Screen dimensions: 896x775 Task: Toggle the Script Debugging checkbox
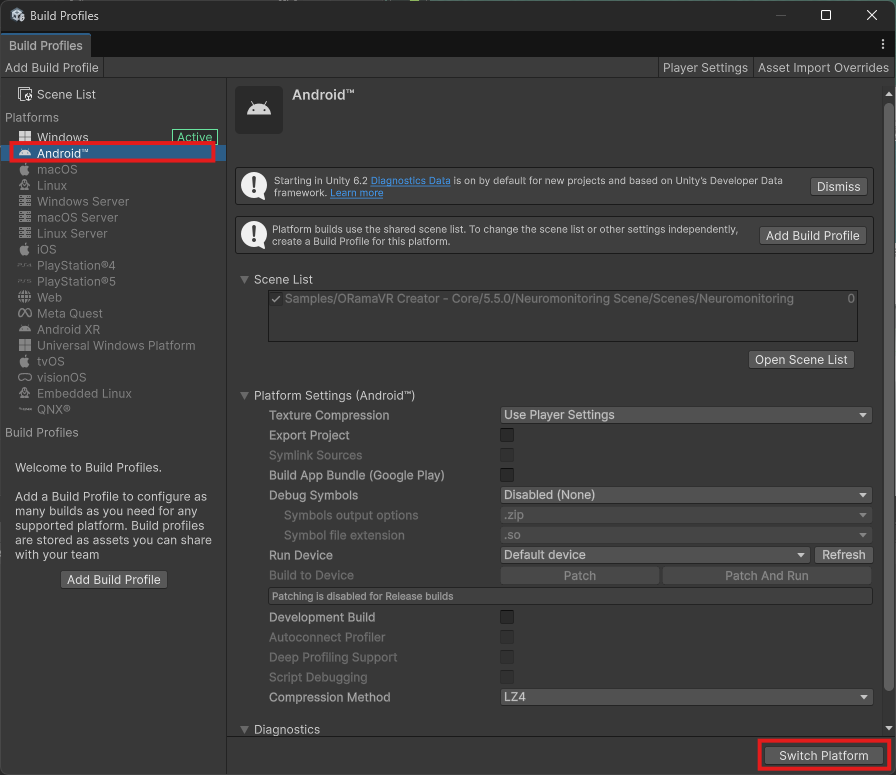pyautogui.click(x=507, y=677)
